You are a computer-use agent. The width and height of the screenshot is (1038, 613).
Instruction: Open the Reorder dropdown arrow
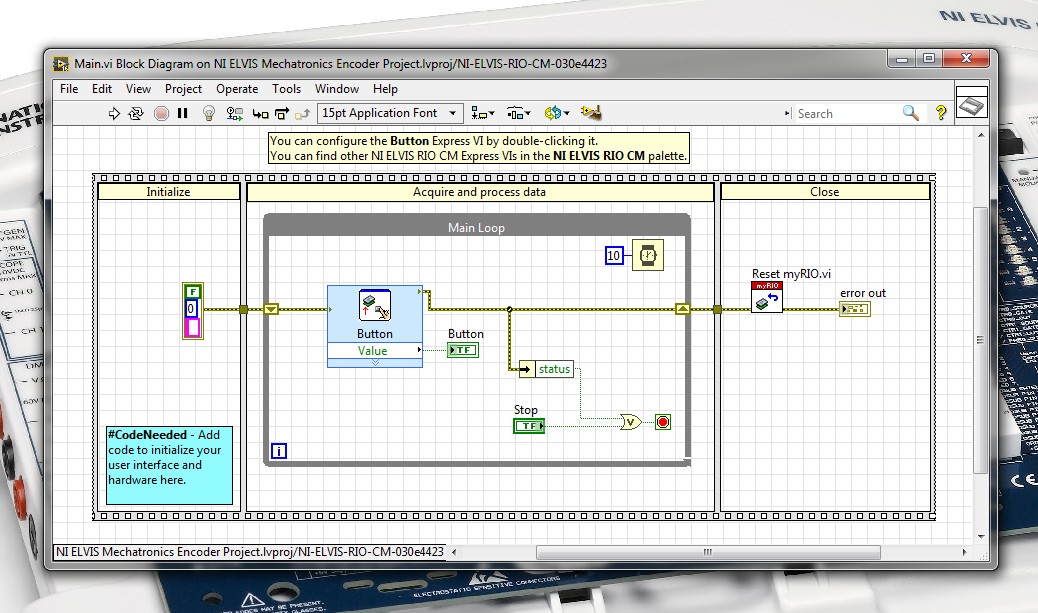[x=566, y=113]
